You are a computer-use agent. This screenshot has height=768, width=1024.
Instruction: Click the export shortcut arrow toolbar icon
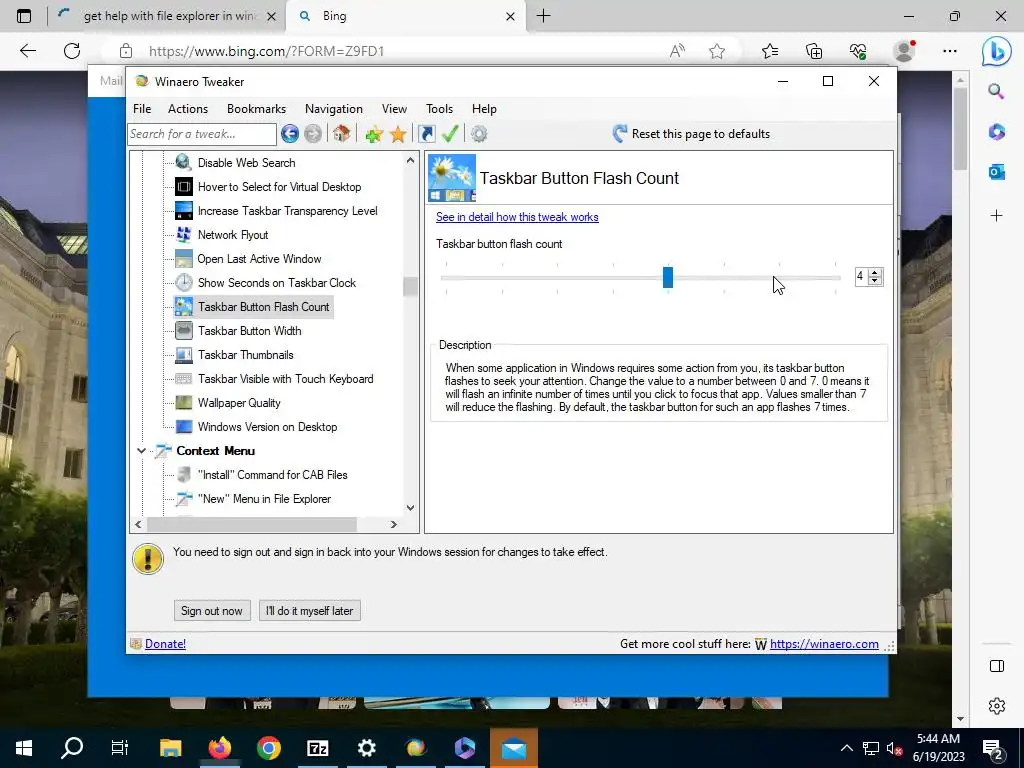(x=426, y=135)
